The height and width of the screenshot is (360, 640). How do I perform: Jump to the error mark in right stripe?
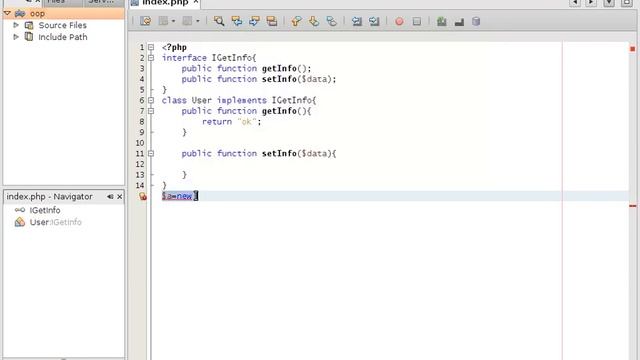pyautogui.click(x=633, y=206)
